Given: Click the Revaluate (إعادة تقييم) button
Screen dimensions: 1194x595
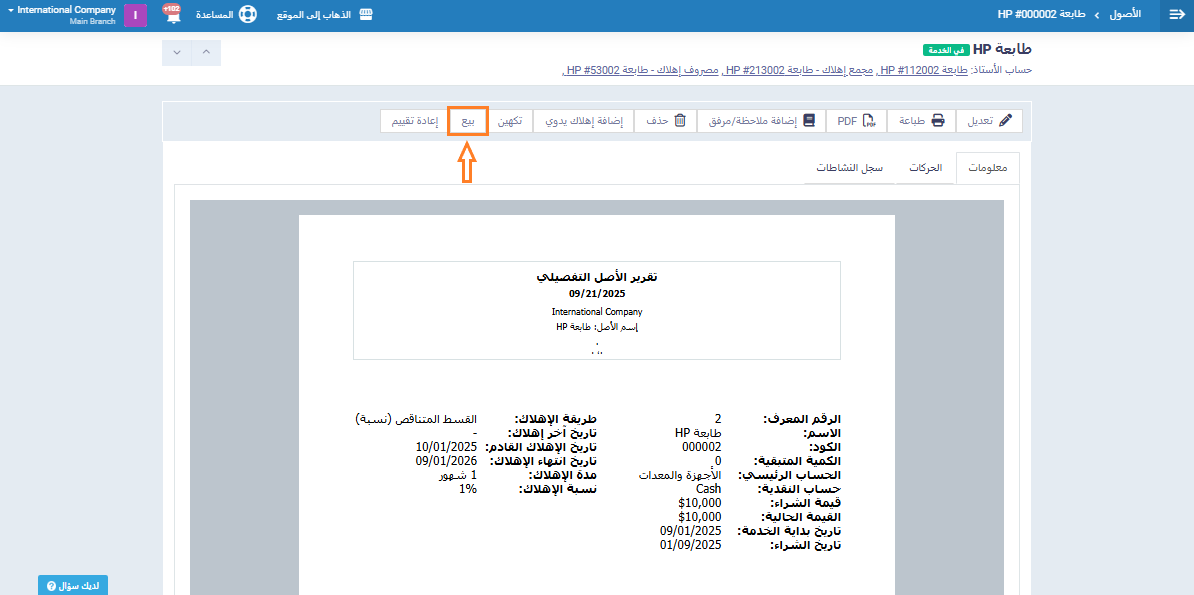Looking at the screenshot, I should click(412, 121).
